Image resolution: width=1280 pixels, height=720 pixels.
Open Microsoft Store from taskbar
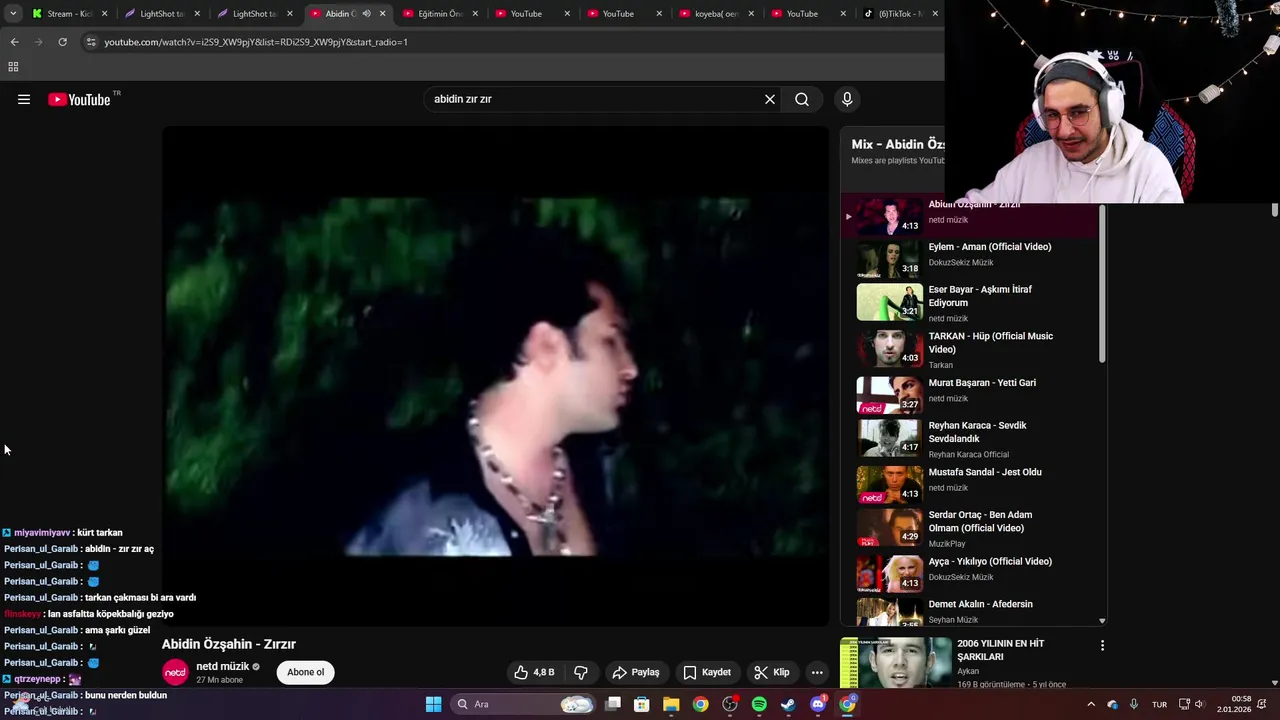642,704
